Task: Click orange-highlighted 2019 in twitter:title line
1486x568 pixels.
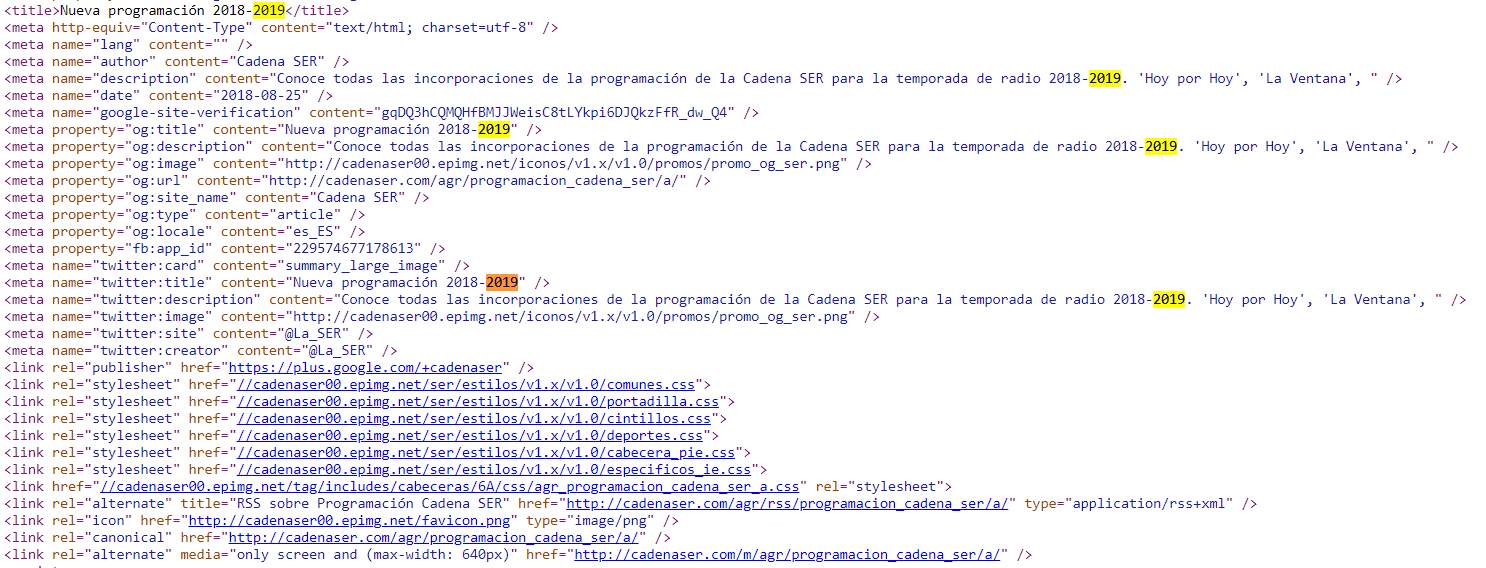Action: tap(501, 282)
